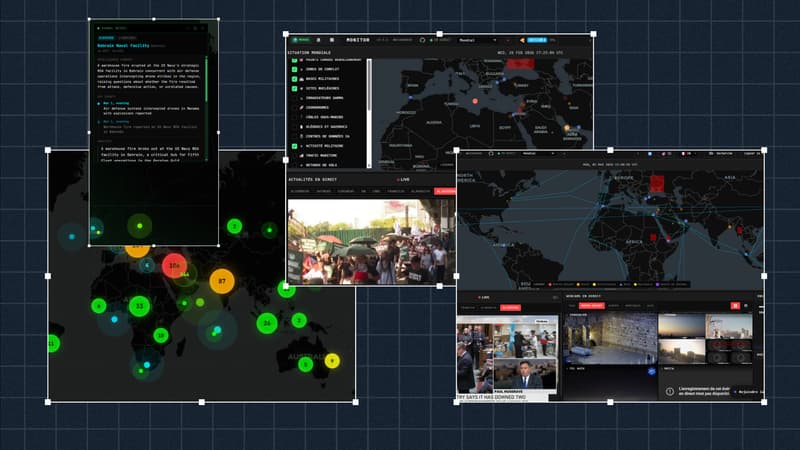Click the ship icon beside Trafic maritime
This screenshot has height=450, width=800.
(302, 156)
